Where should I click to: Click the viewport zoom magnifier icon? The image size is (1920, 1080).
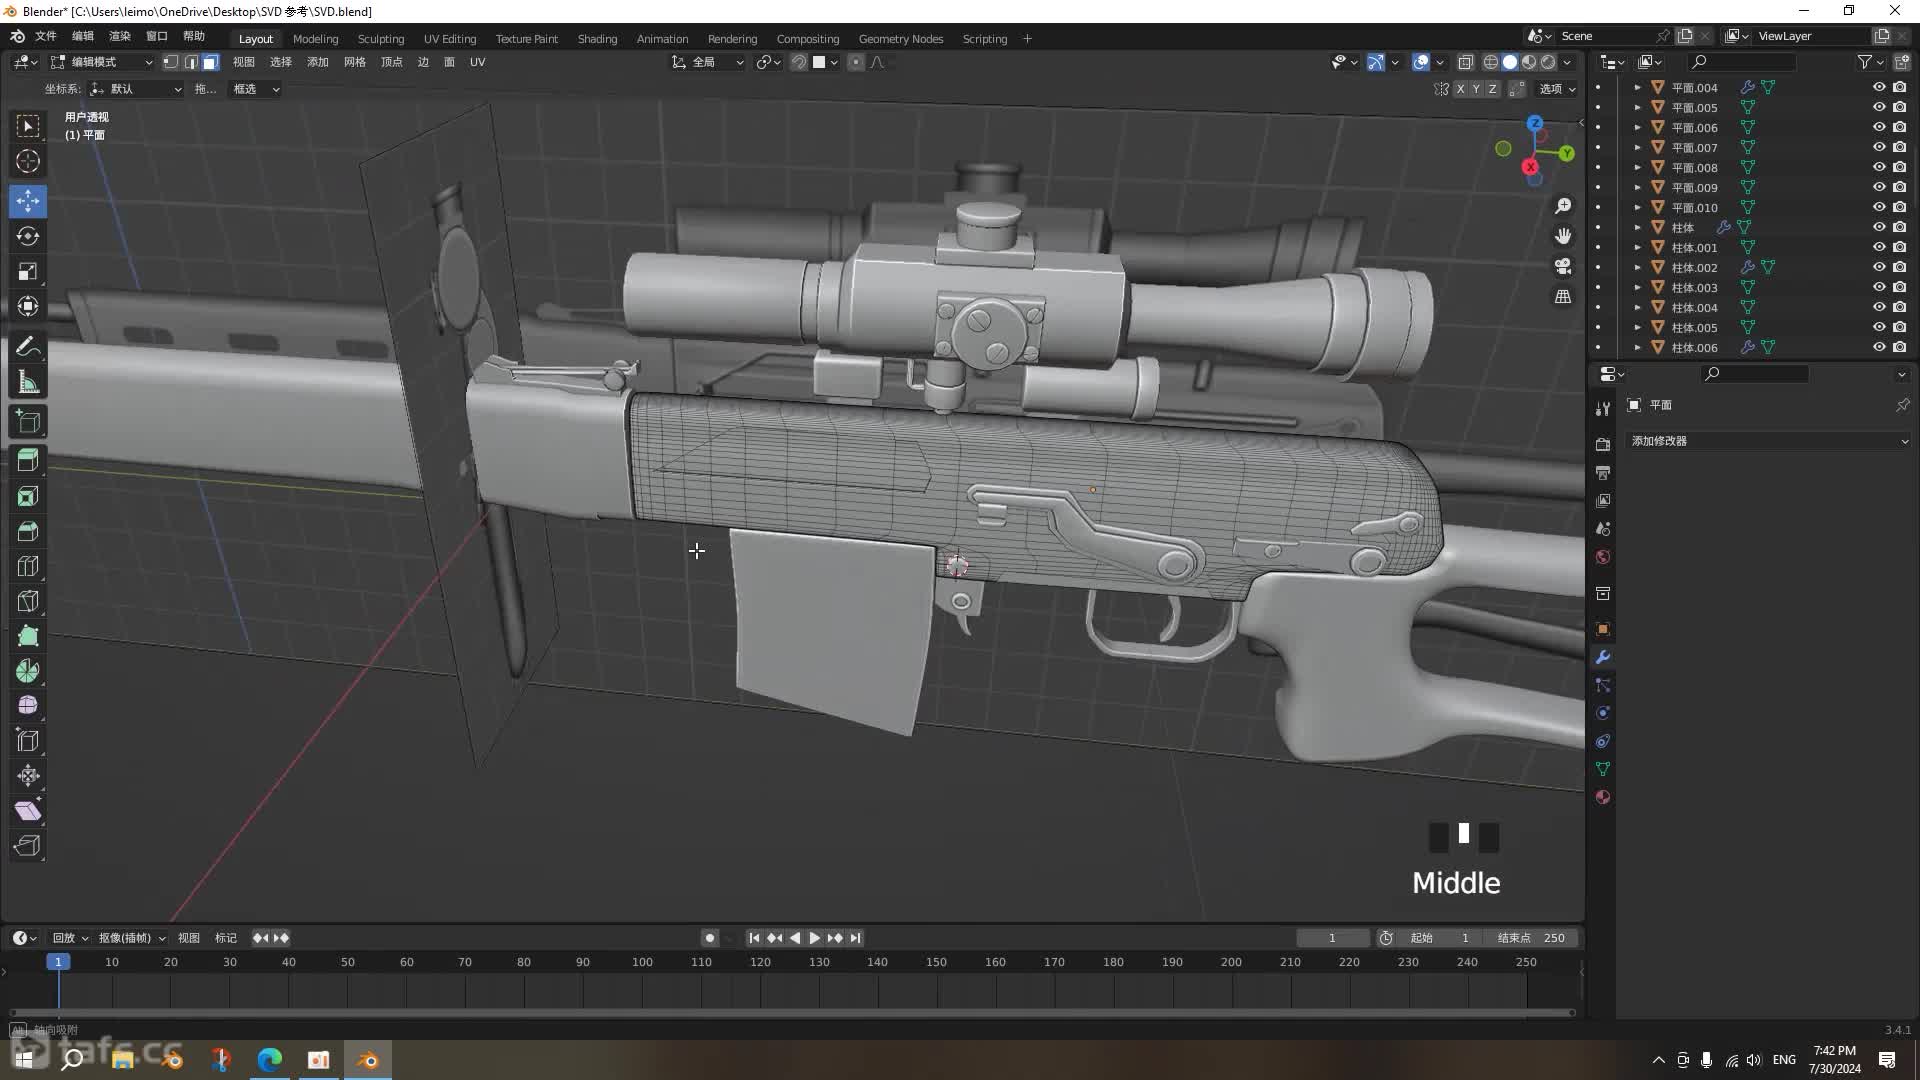pos(1563,206)
